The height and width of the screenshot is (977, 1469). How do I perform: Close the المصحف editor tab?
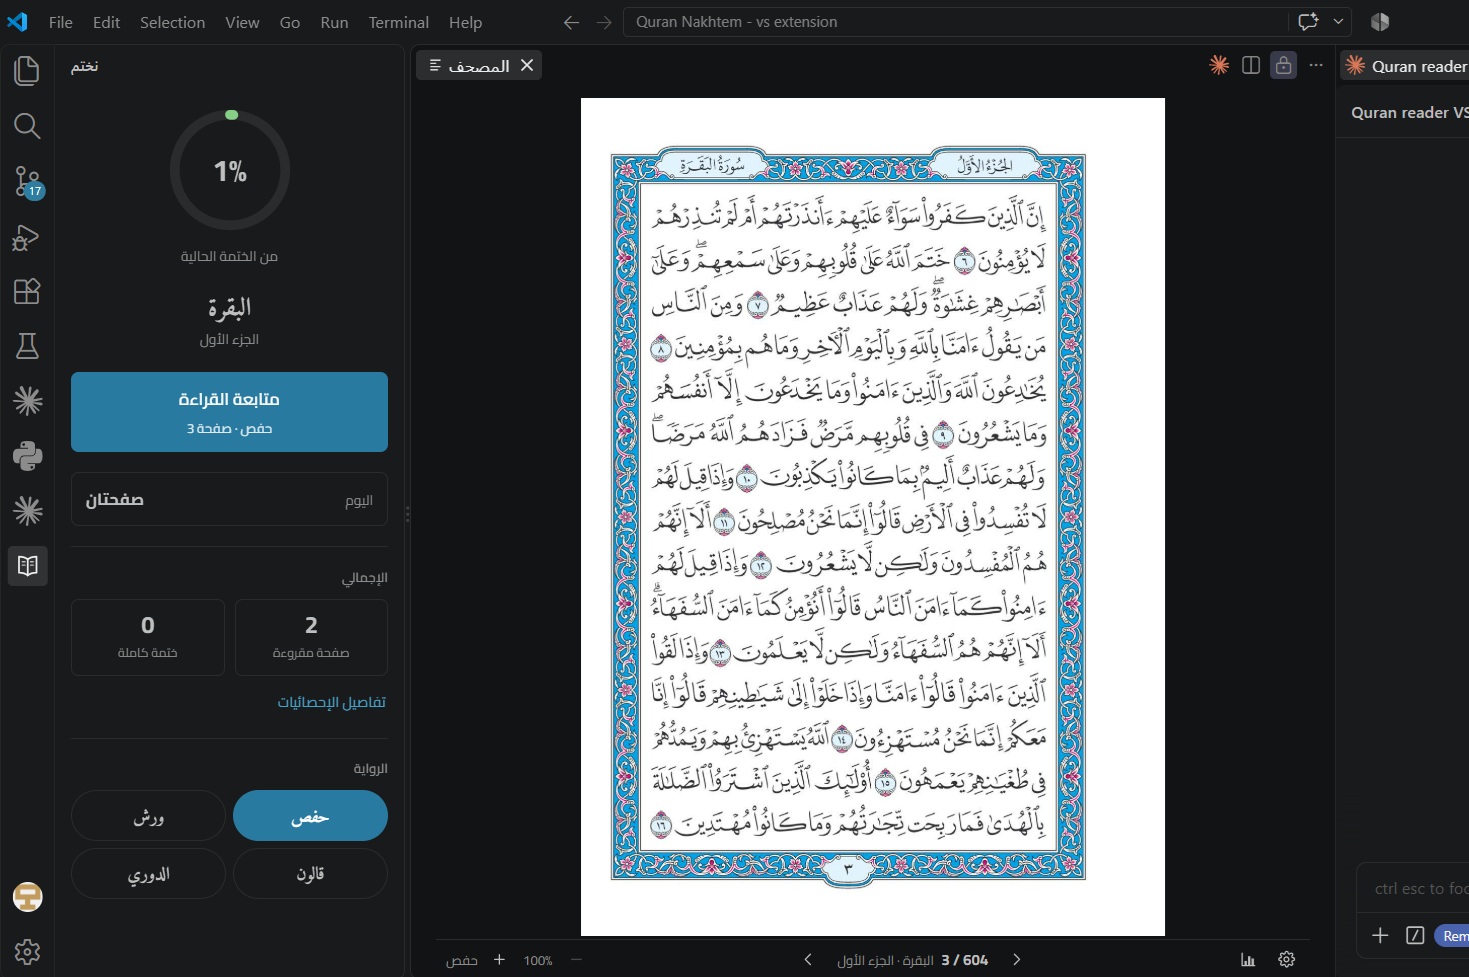click(x=527, y=65)
